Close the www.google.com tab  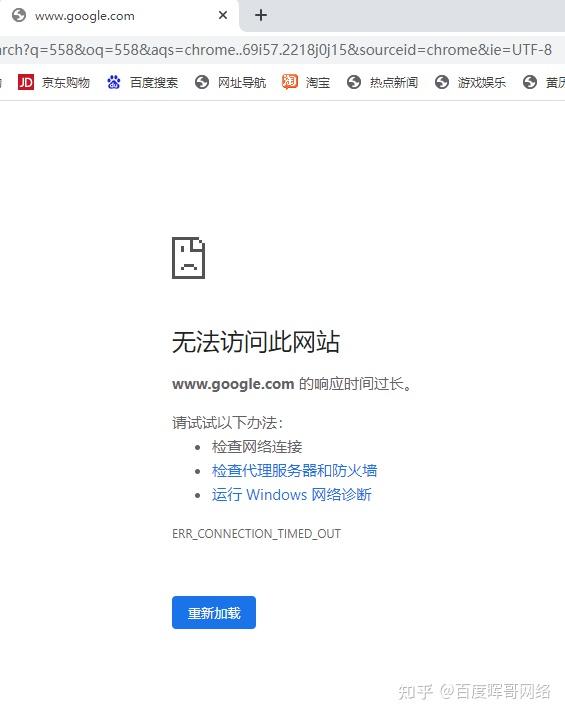[223, 16]
